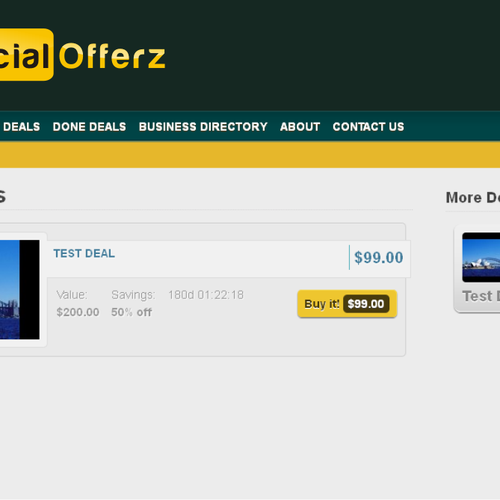Click the Savings 50% off label

click(133, 303)
